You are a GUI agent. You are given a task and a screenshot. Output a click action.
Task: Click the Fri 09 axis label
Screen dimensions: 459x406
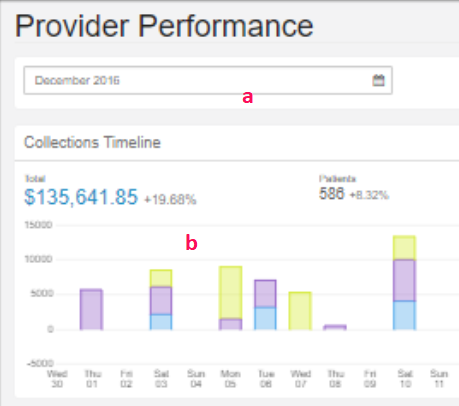(x=370, y=379)
